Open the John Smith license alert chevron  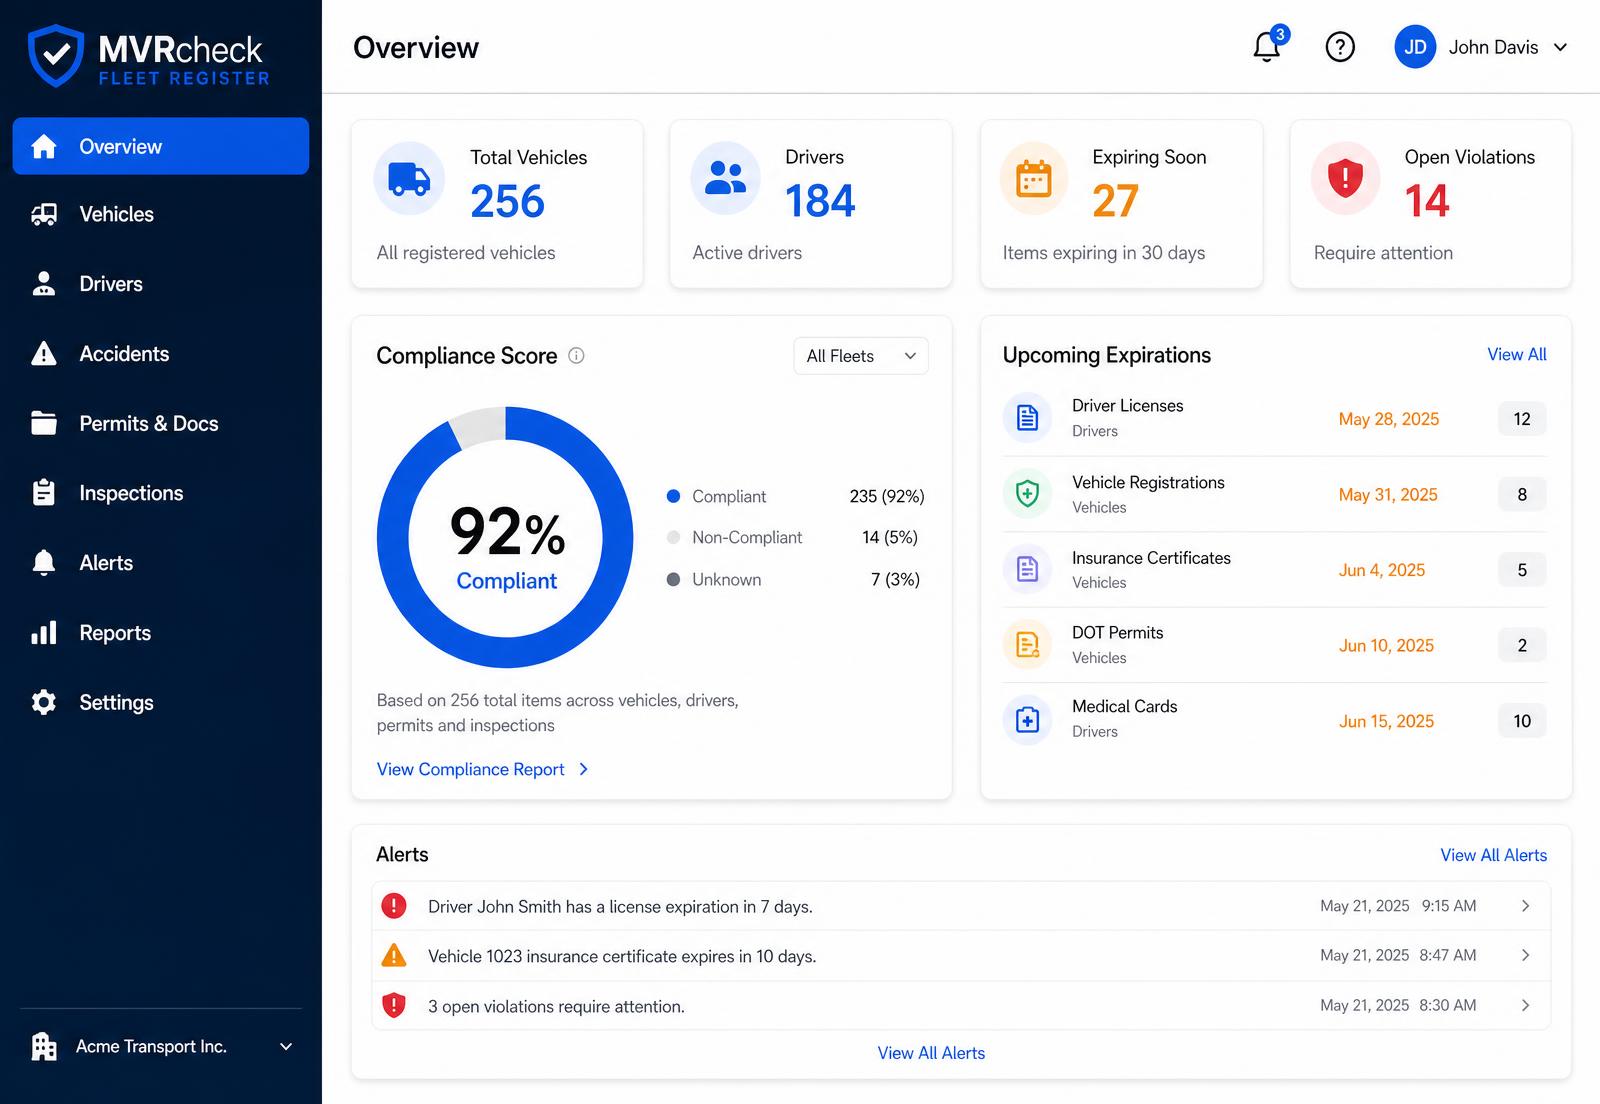coord(1525,906)
